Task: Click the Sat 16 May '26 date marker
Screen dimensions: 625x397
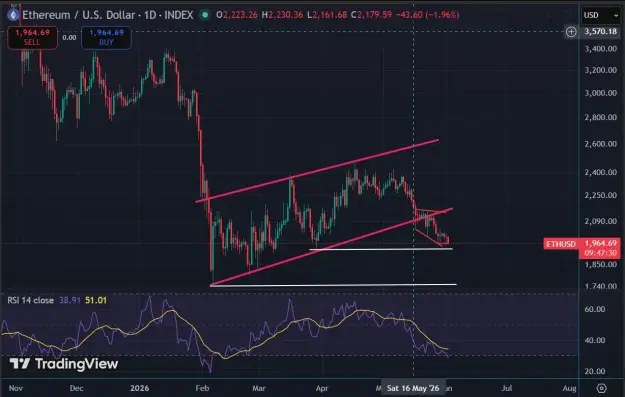Action: 413,388
